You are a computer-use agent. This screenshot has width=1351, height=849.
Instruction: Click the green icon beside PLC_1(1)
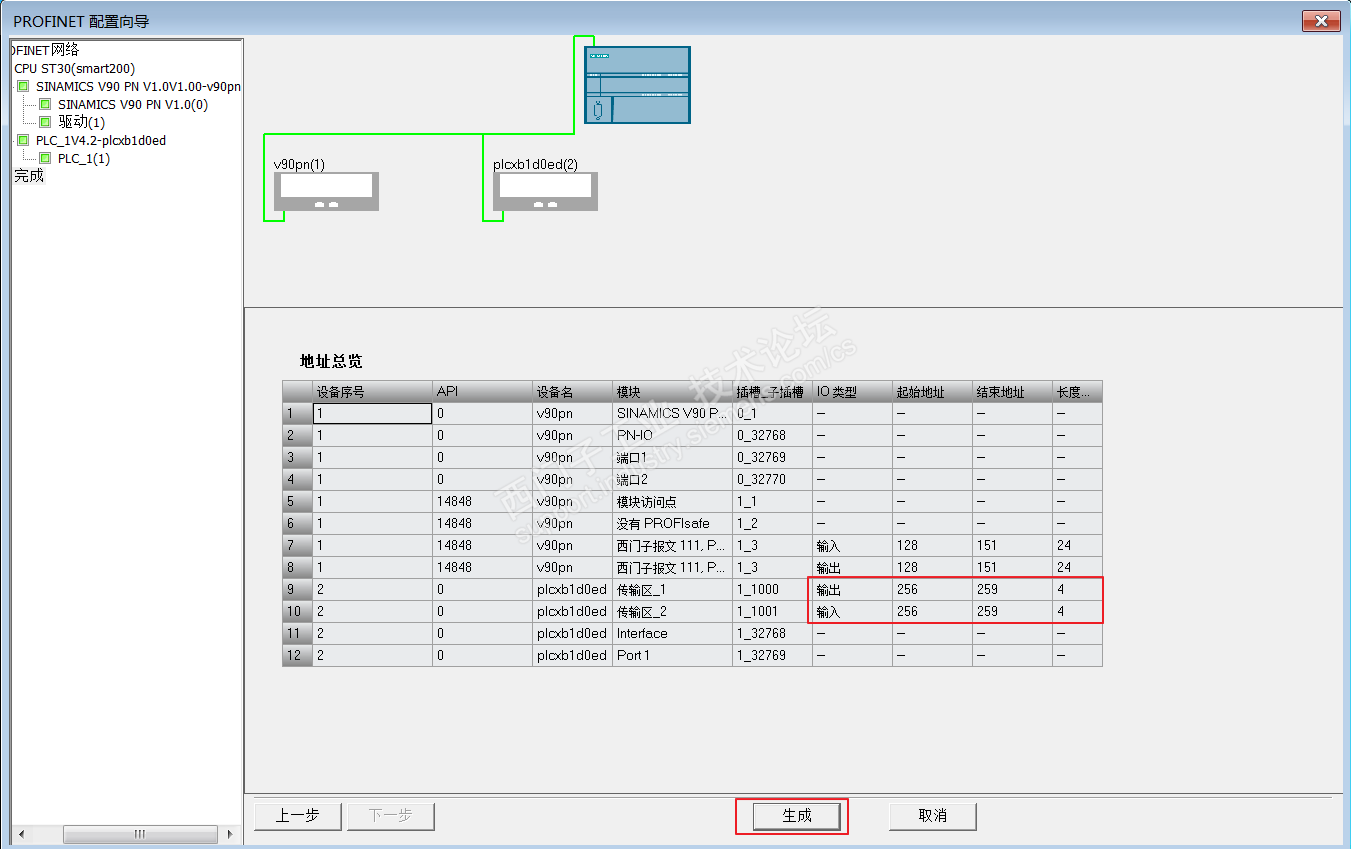pyautogui.click(x=45, y=158)
